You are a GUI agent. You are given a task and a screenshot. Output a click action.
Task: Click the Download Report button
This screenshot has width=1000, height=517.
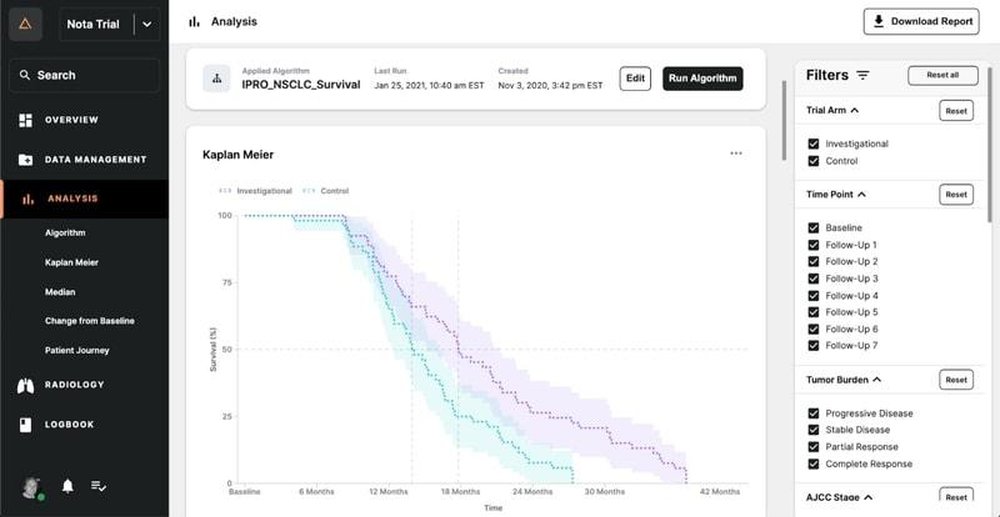coord(922,22)
